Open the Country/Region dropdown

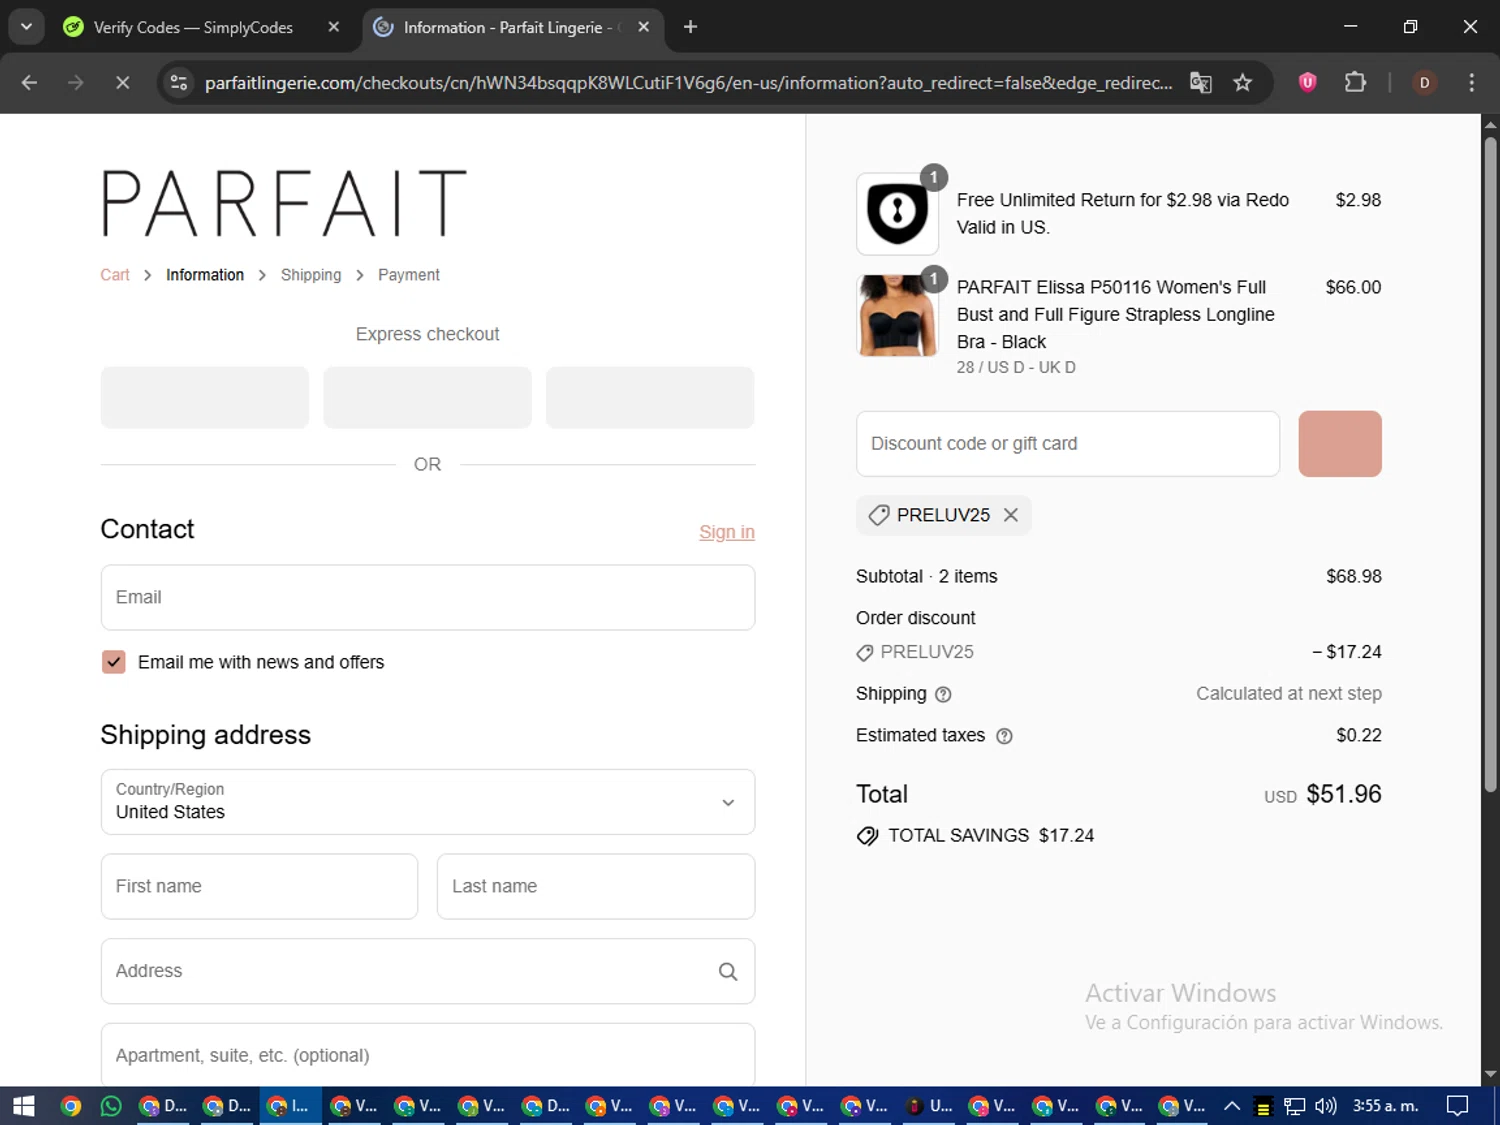428,802
